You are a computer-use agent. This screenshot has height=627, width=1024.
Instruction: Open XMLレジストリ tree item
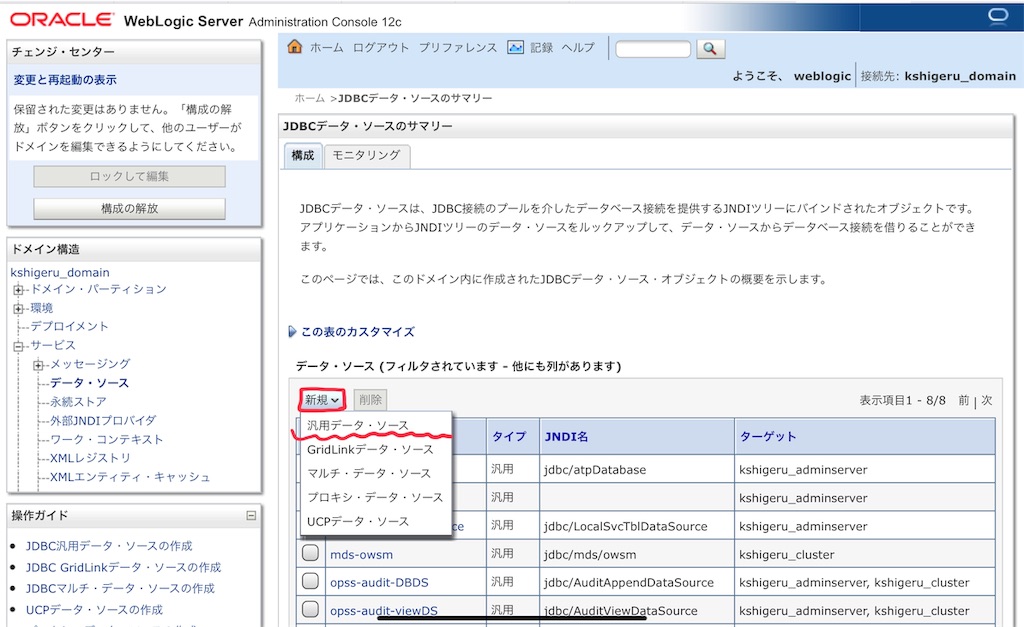tap(90, 458)
